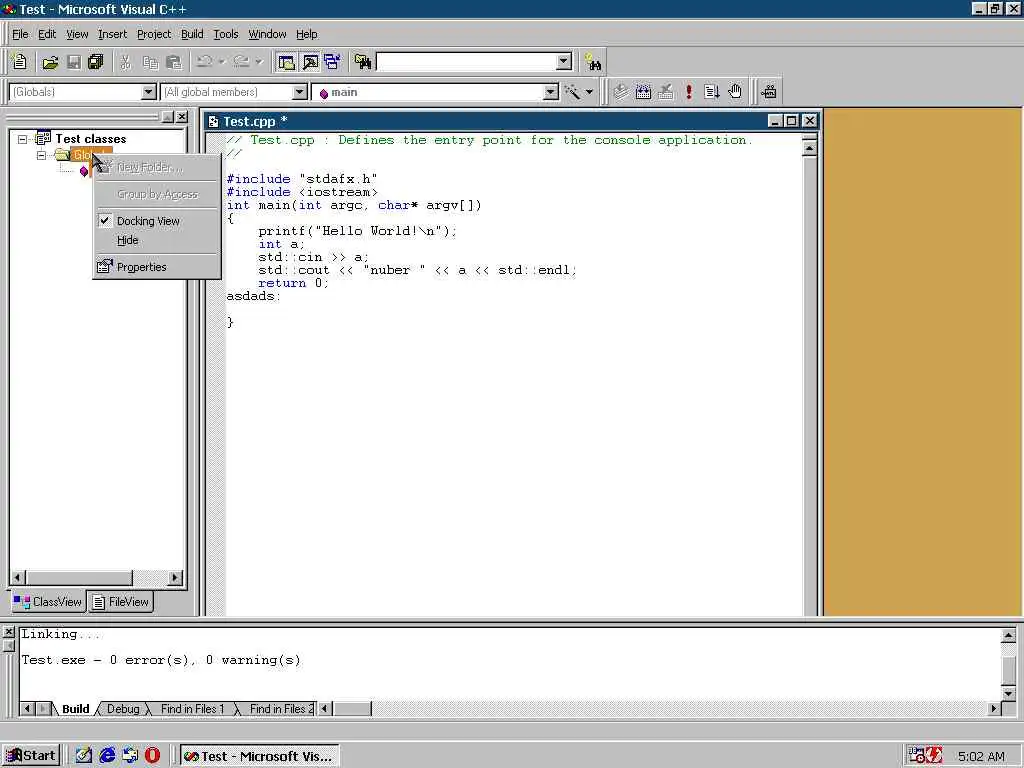The image size is (1024, 768).
Task: Close the output pane with its X button
Action: click(8, 632)
